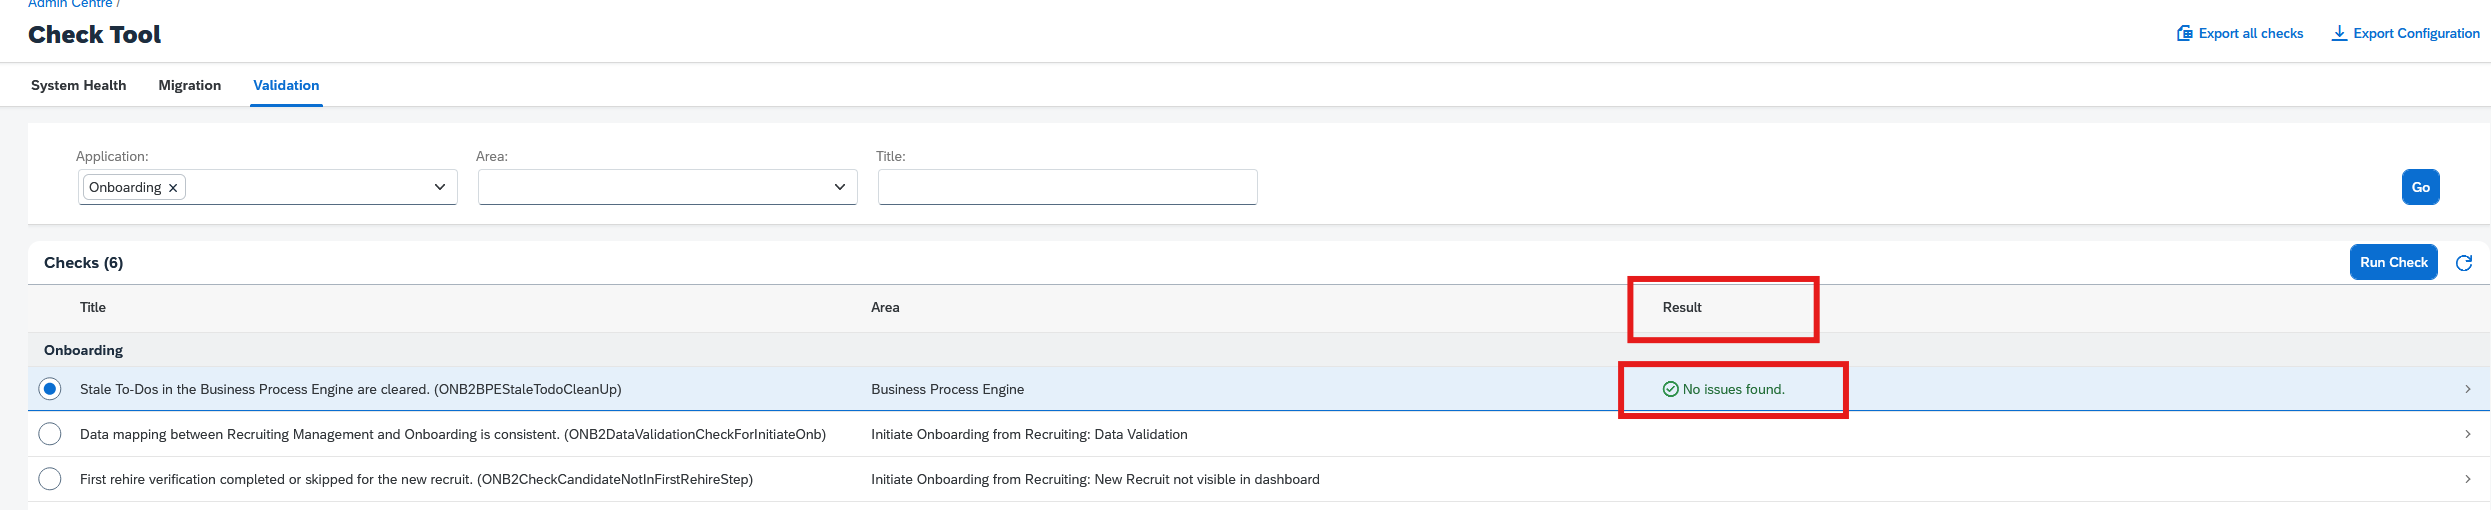Viewport: 2491px width, 510px height.
Task: Select the Data mapping check radio button
Action: click(50, 434)
